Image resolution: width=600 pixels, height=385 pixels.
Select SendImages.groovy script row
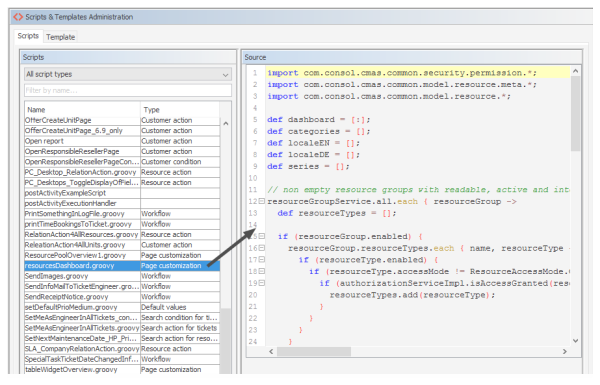click(x=122, y=276)
